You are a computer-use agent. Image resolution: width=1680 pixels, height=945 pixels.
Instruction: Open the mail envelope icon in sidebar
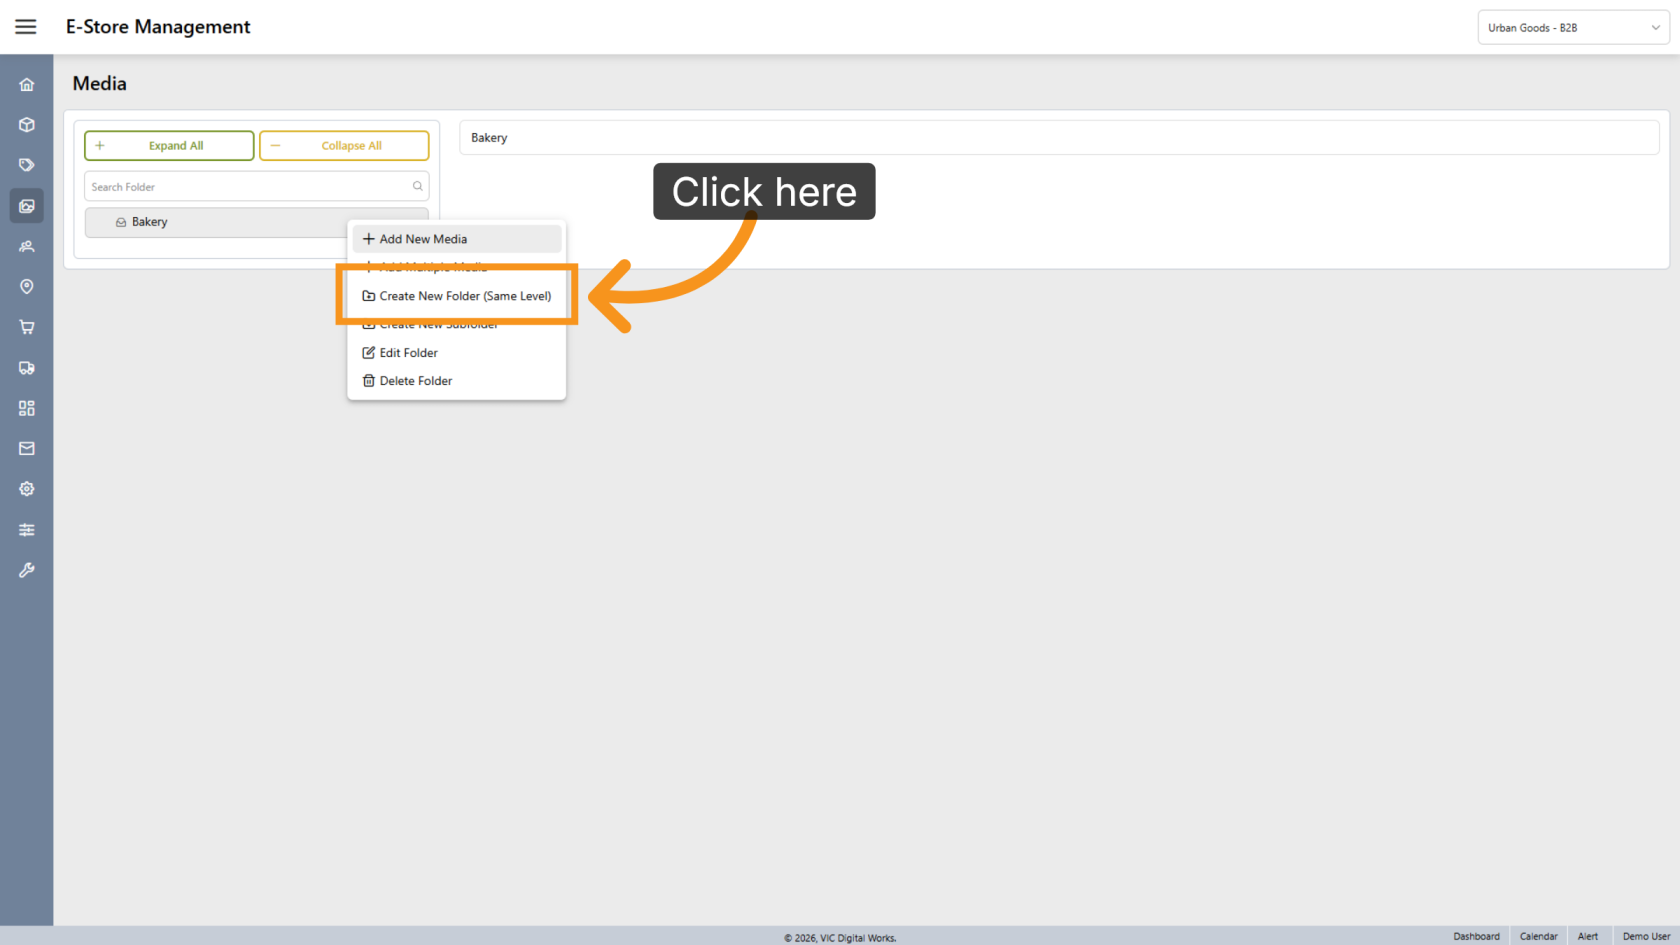click(x=27, y=449)
